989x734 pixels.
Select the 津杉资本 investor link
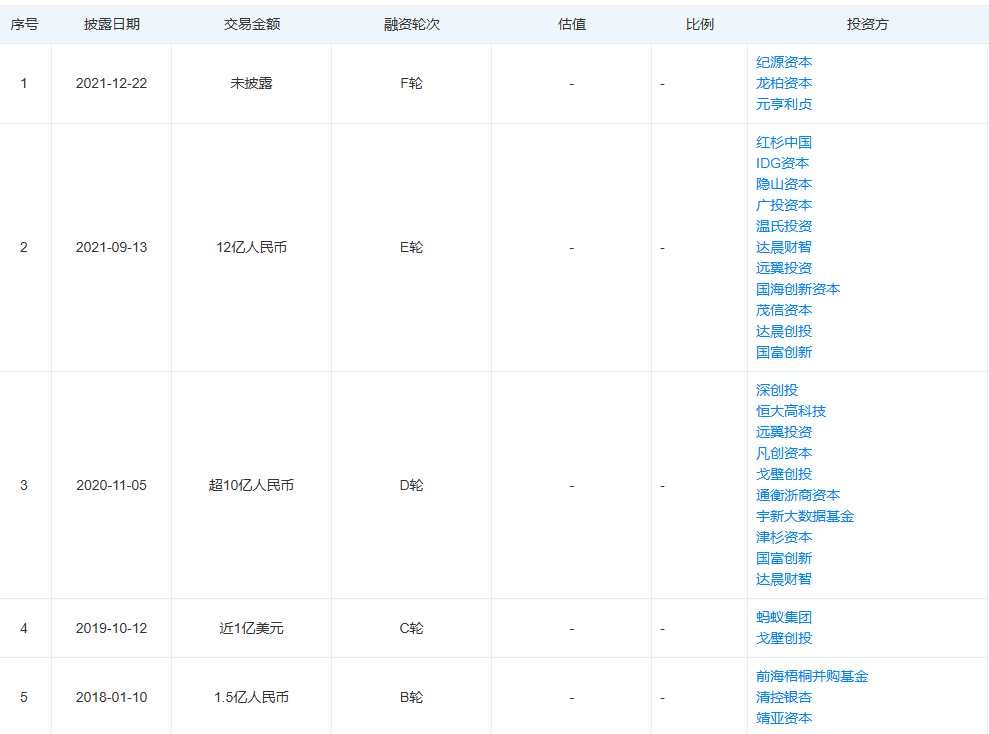tap(783, 537)
